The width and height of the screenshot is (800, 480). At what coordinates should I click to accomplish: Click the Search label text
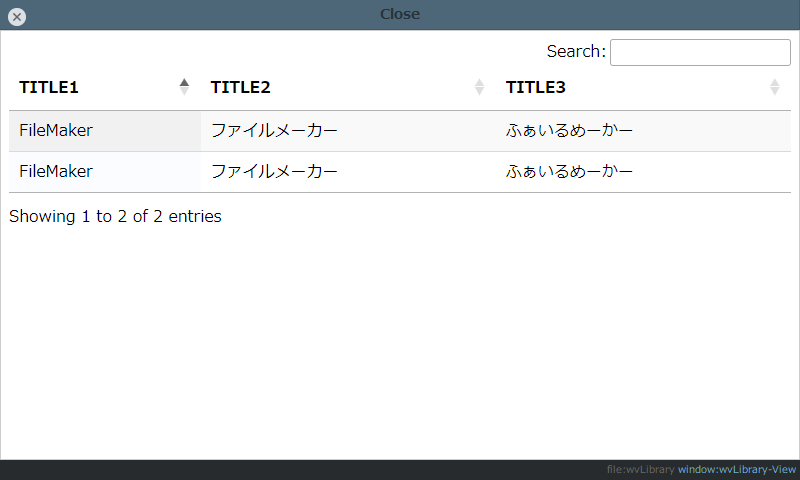(x=576, y=52)
